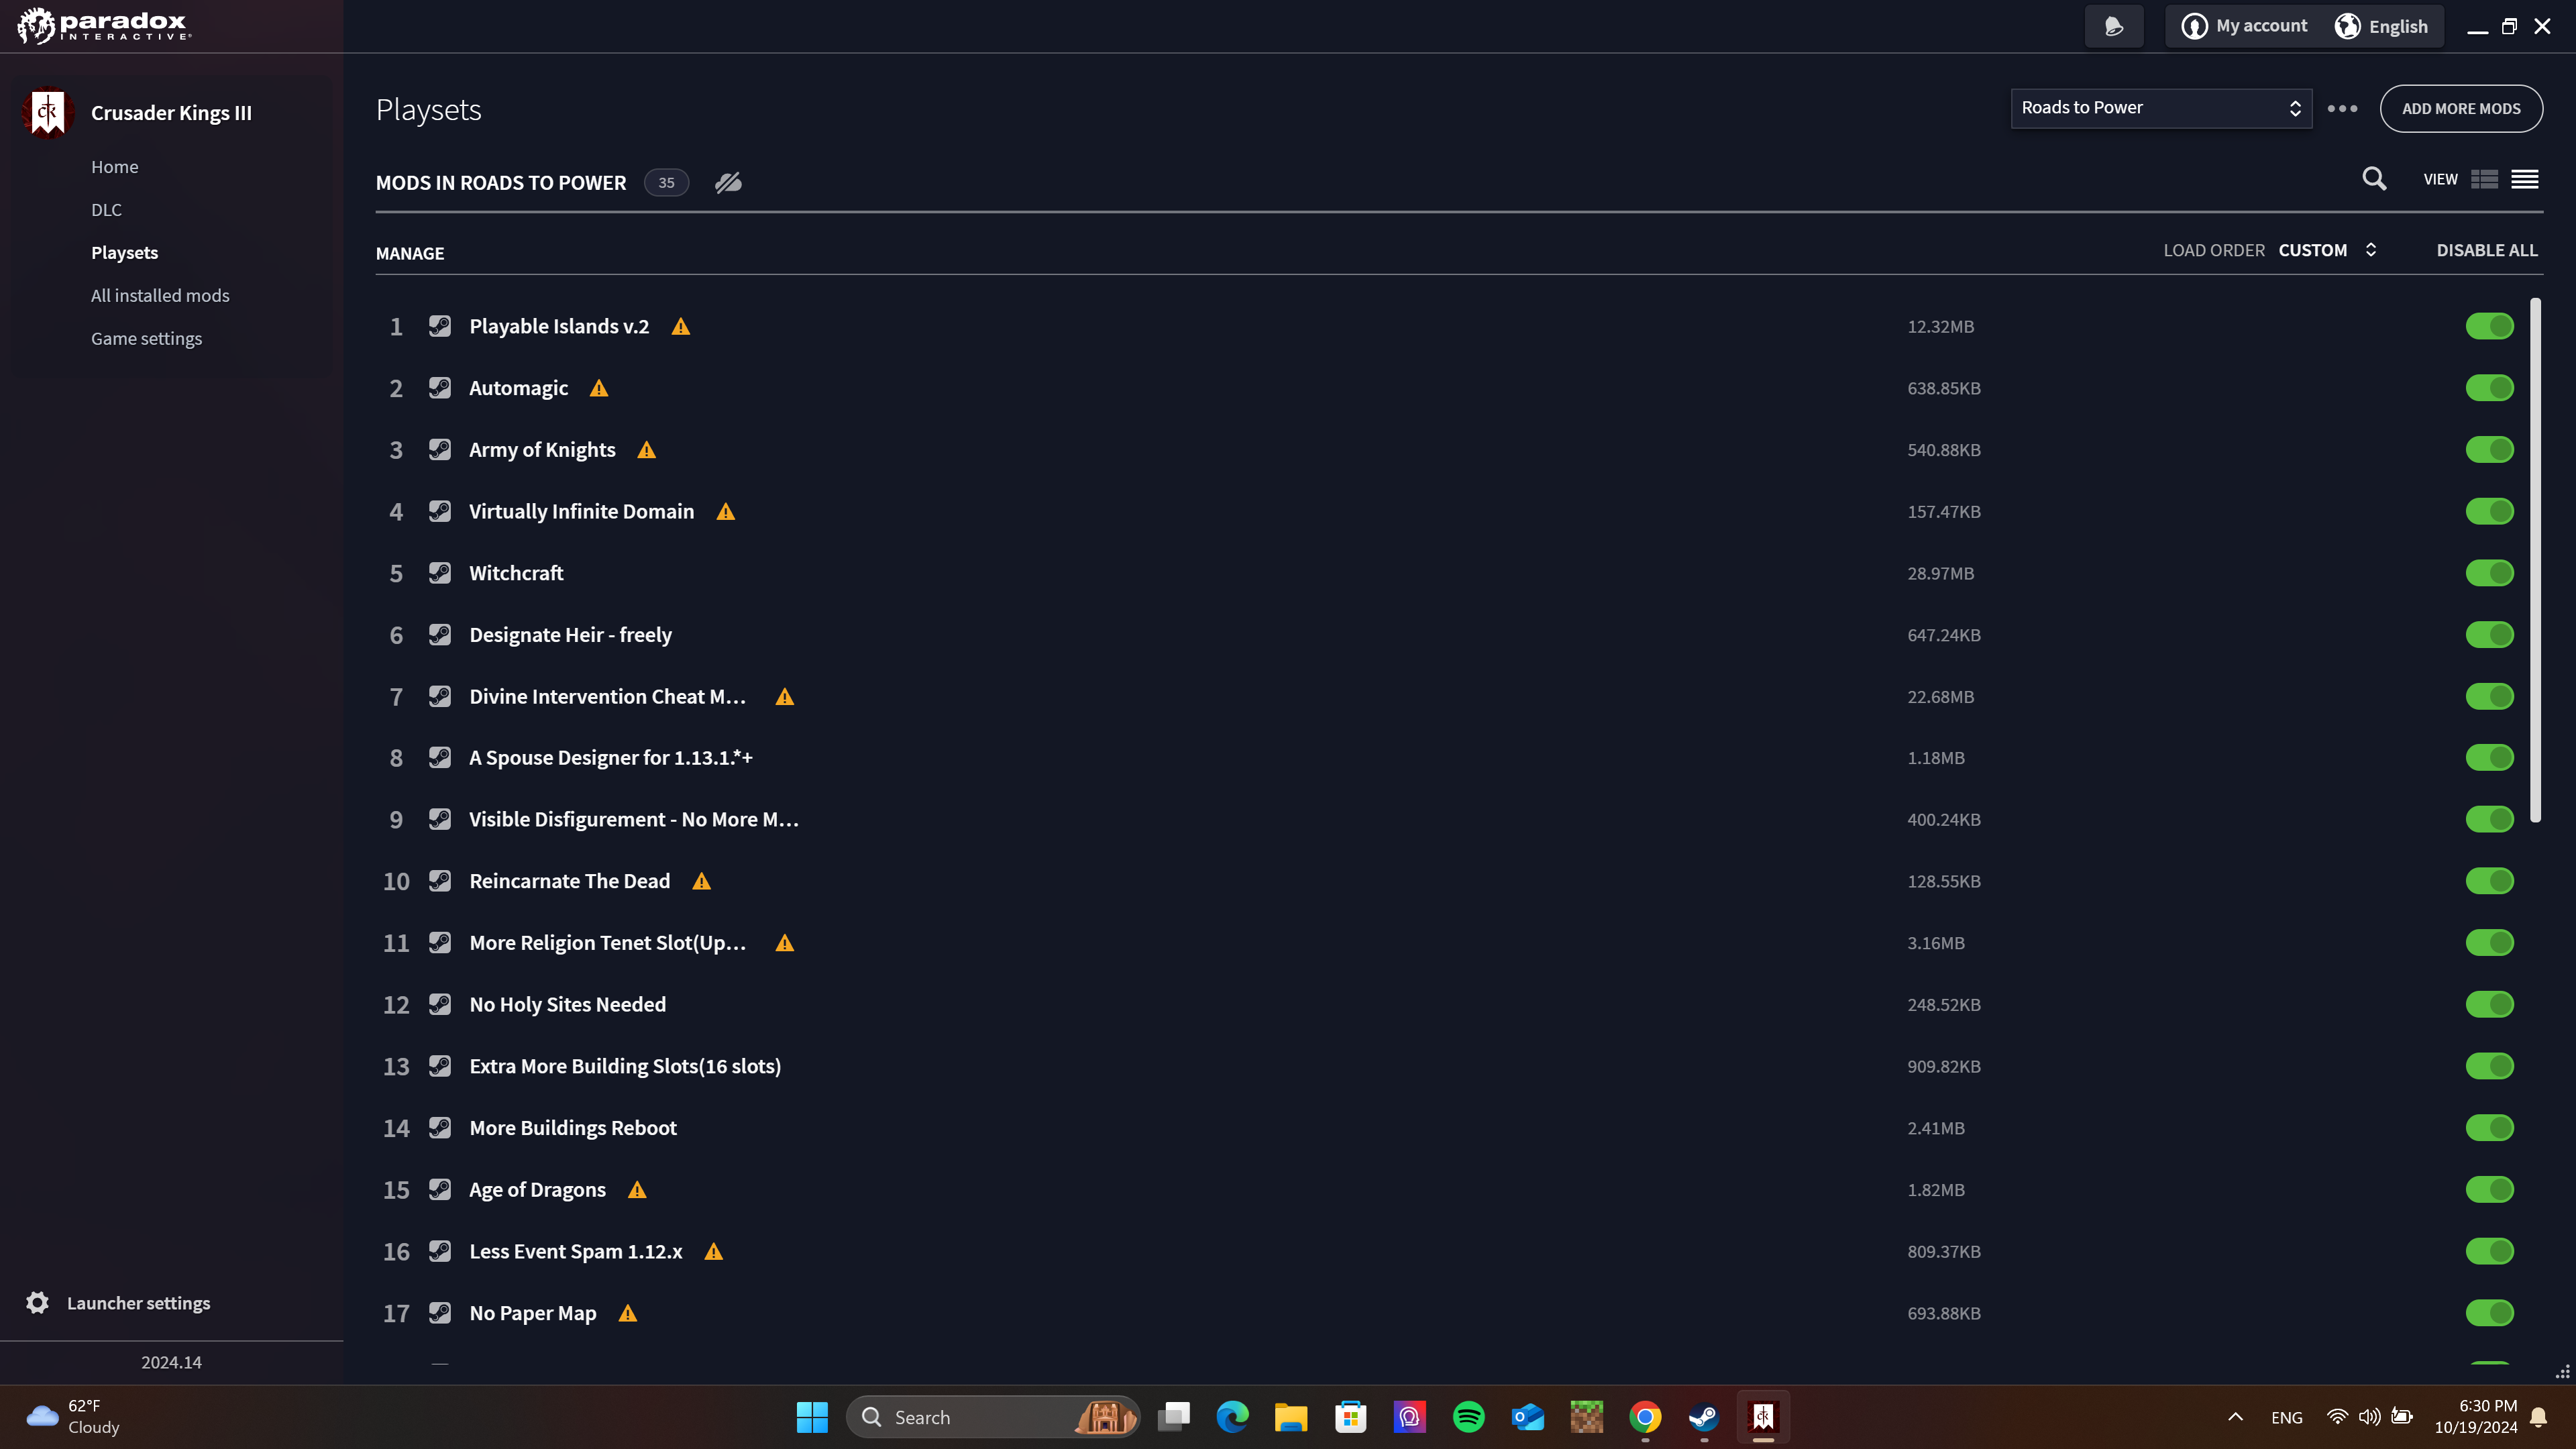Switch to compact grid view icon

2484,180
